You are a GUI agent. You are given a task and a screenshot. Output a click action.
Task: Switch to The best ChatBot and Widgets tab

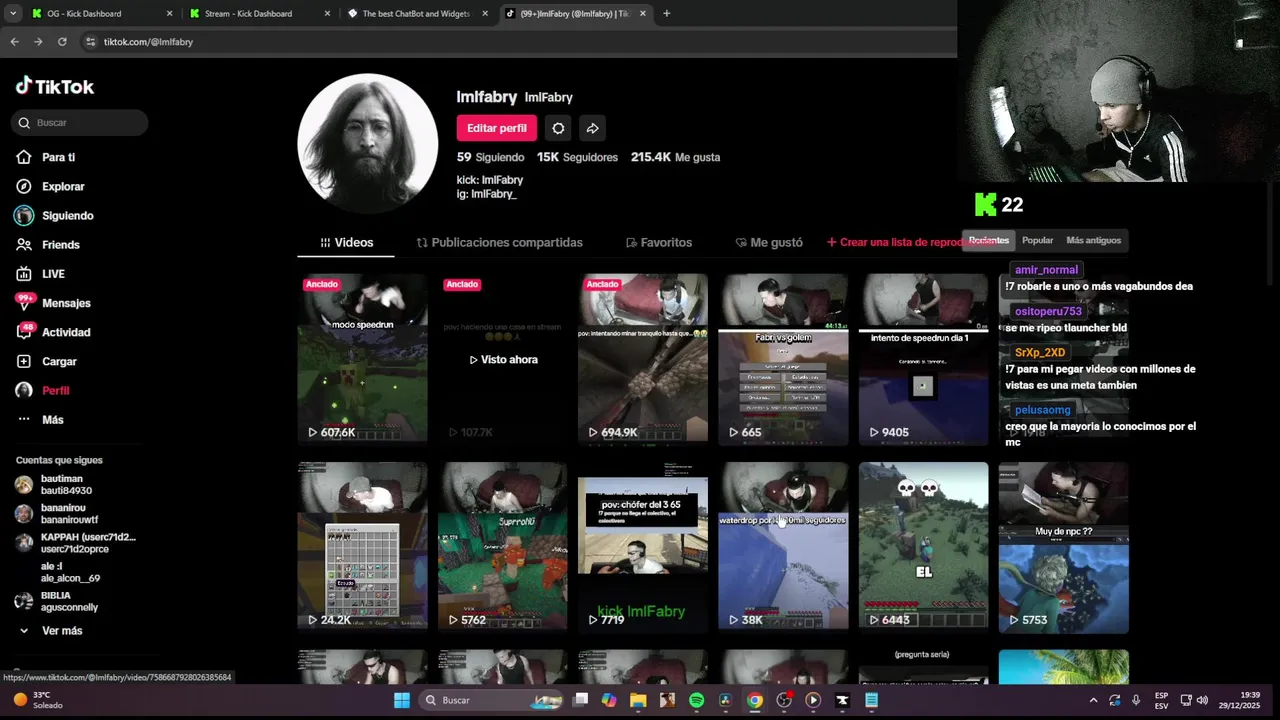pos(418,14)
